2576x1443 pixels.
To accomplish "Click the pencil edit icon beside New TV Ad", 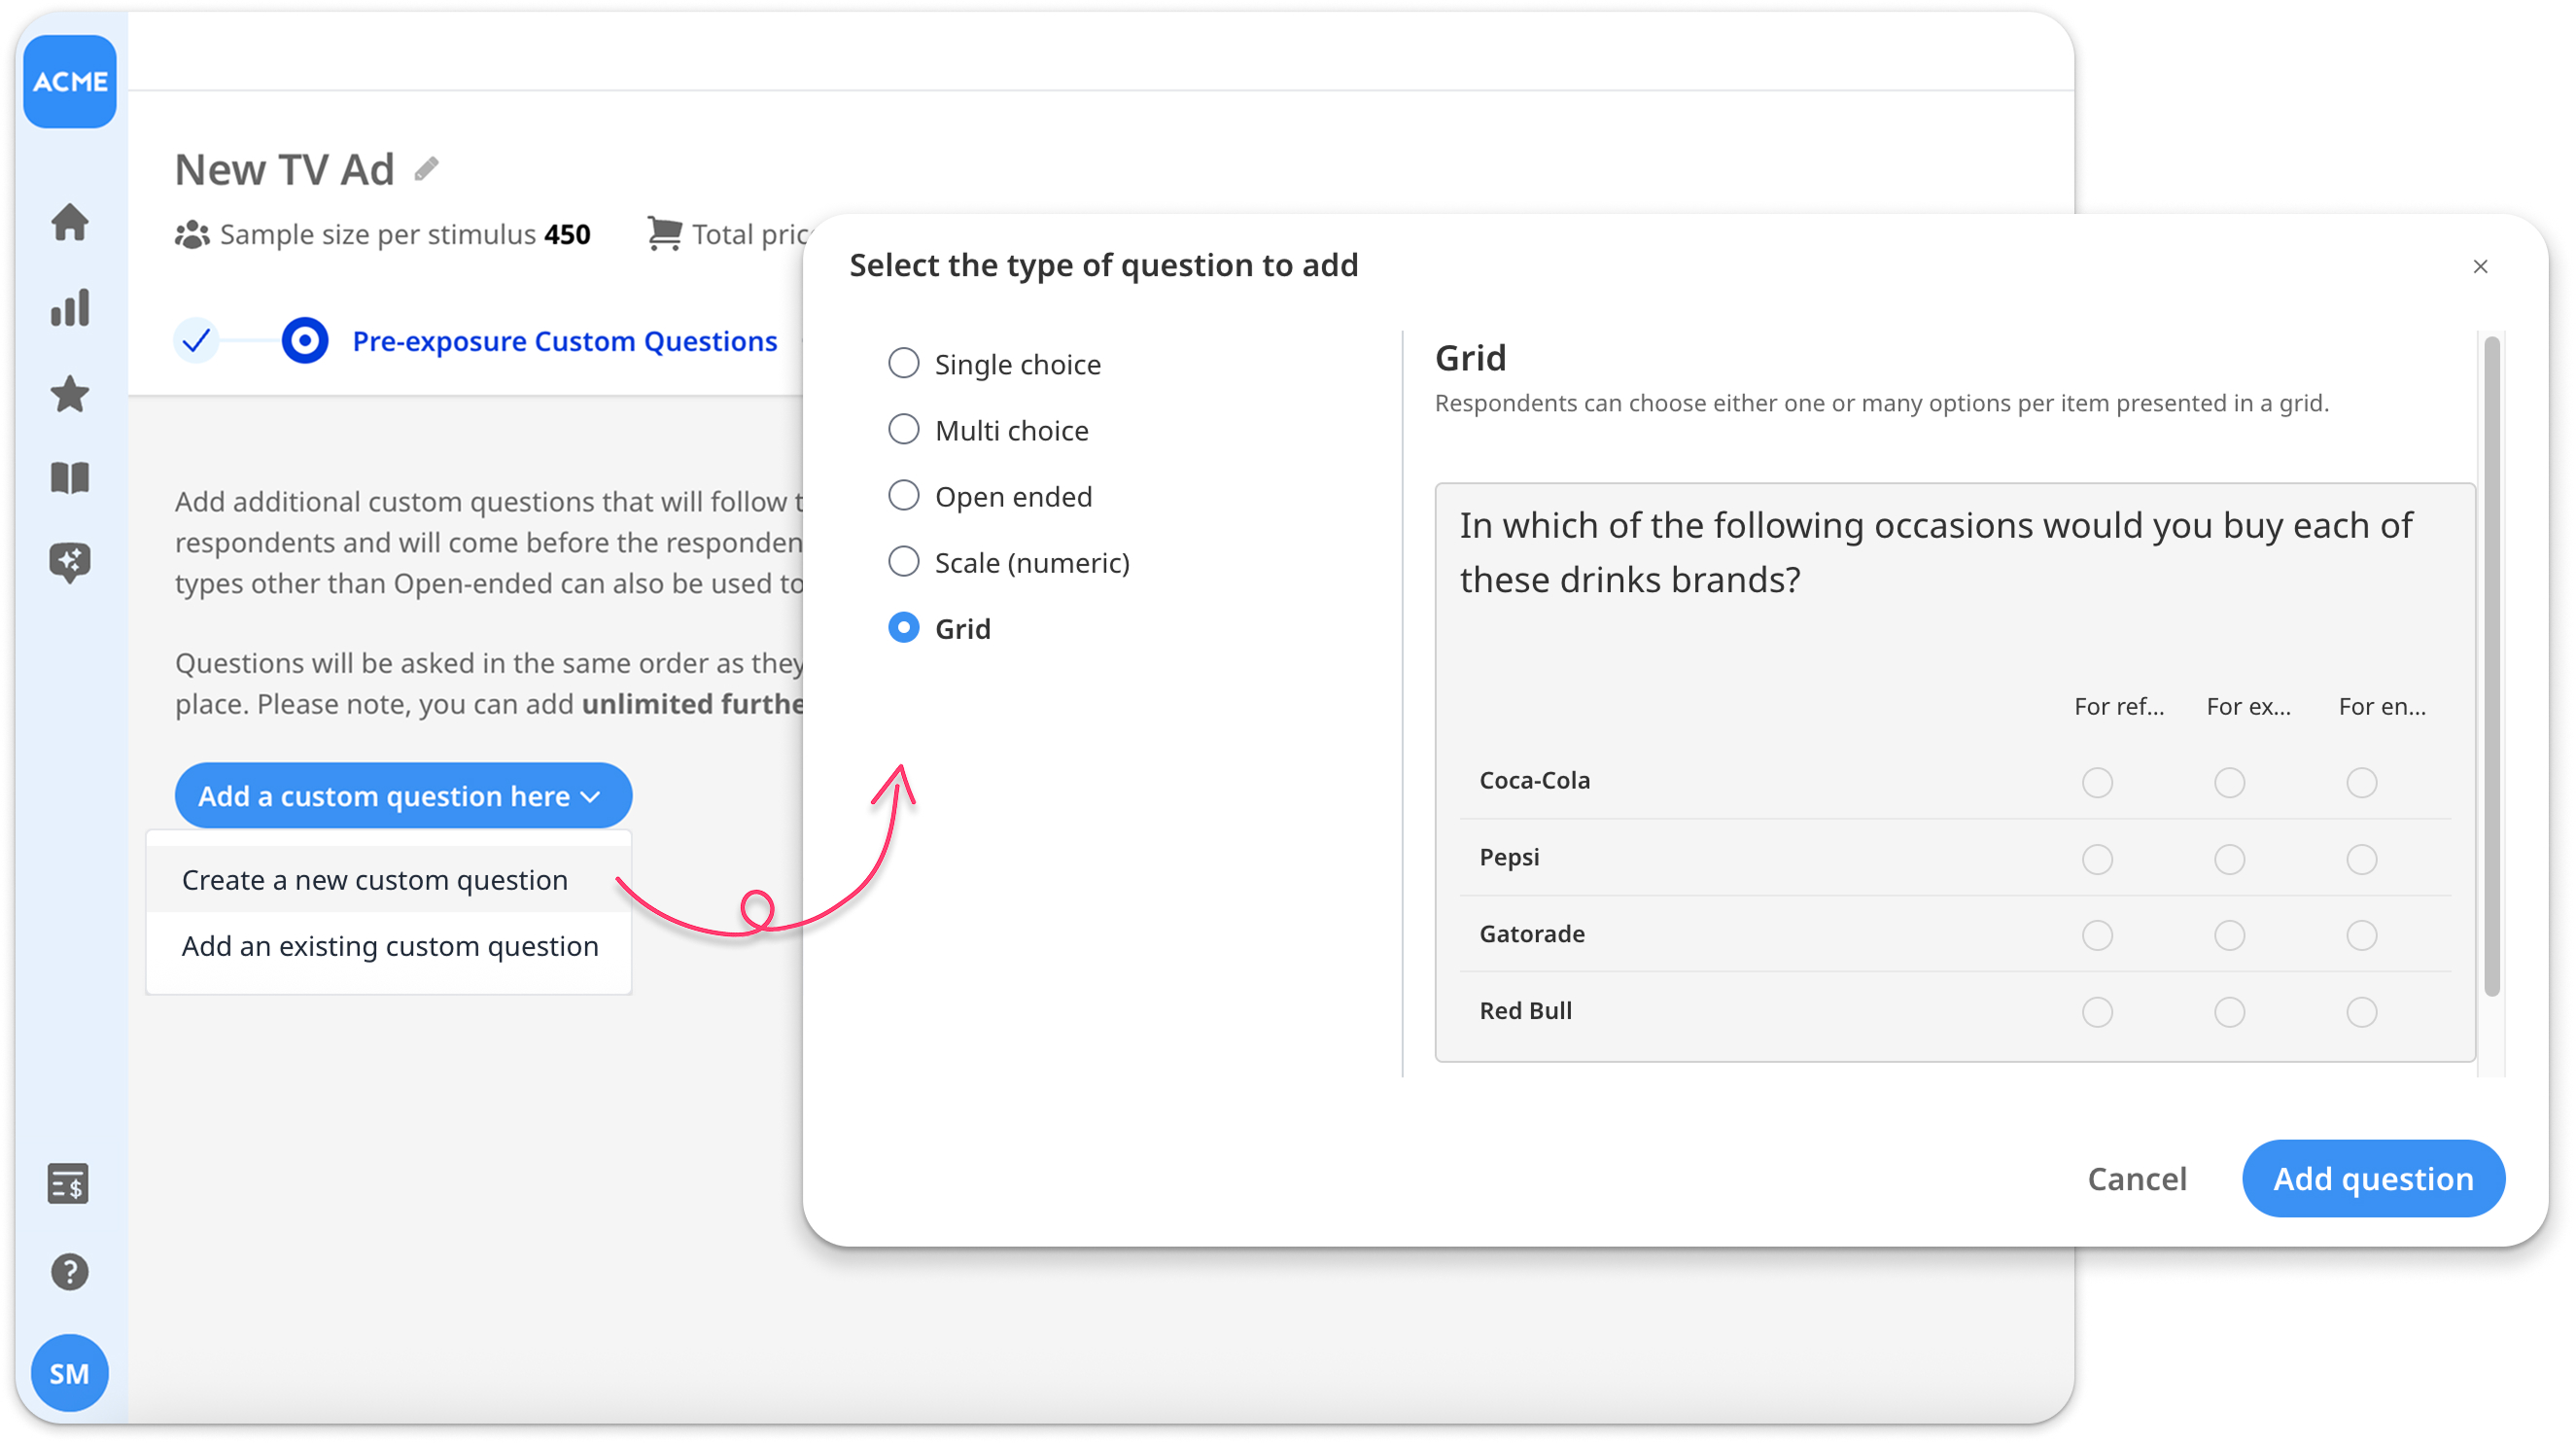I will click(427, 169).
